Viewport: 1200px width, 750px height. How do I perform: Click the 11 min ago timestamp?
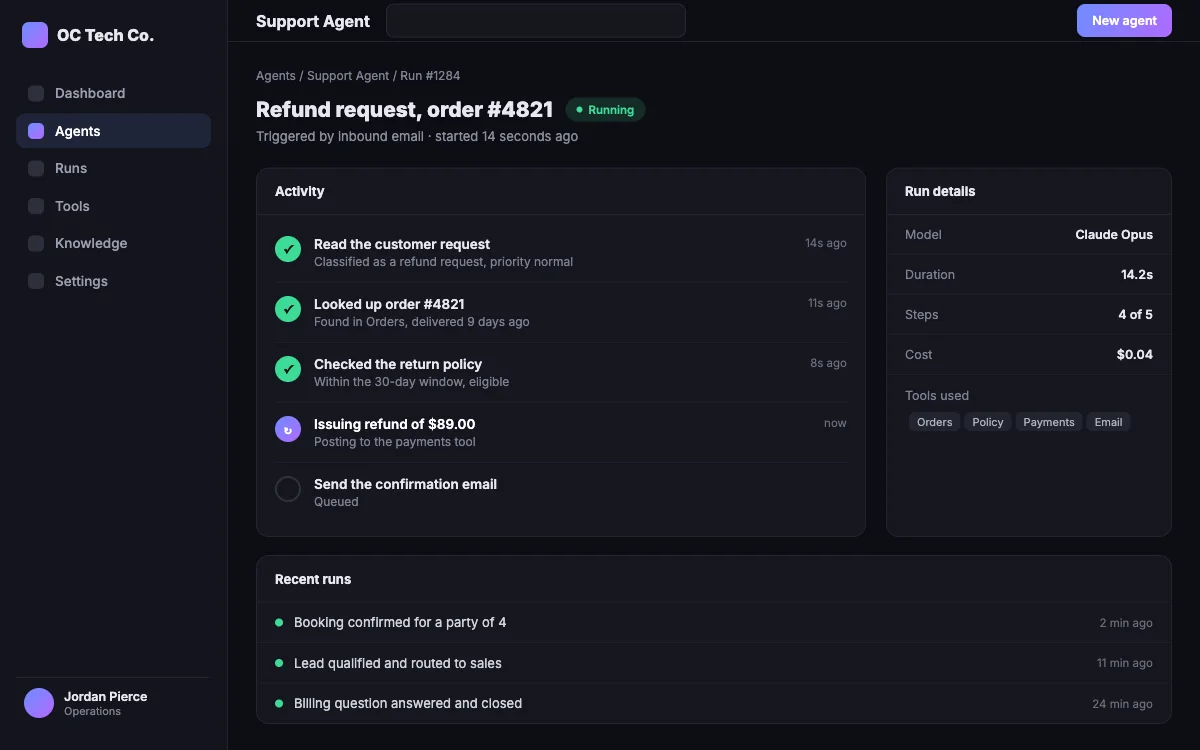click(x=1124, y=663)
